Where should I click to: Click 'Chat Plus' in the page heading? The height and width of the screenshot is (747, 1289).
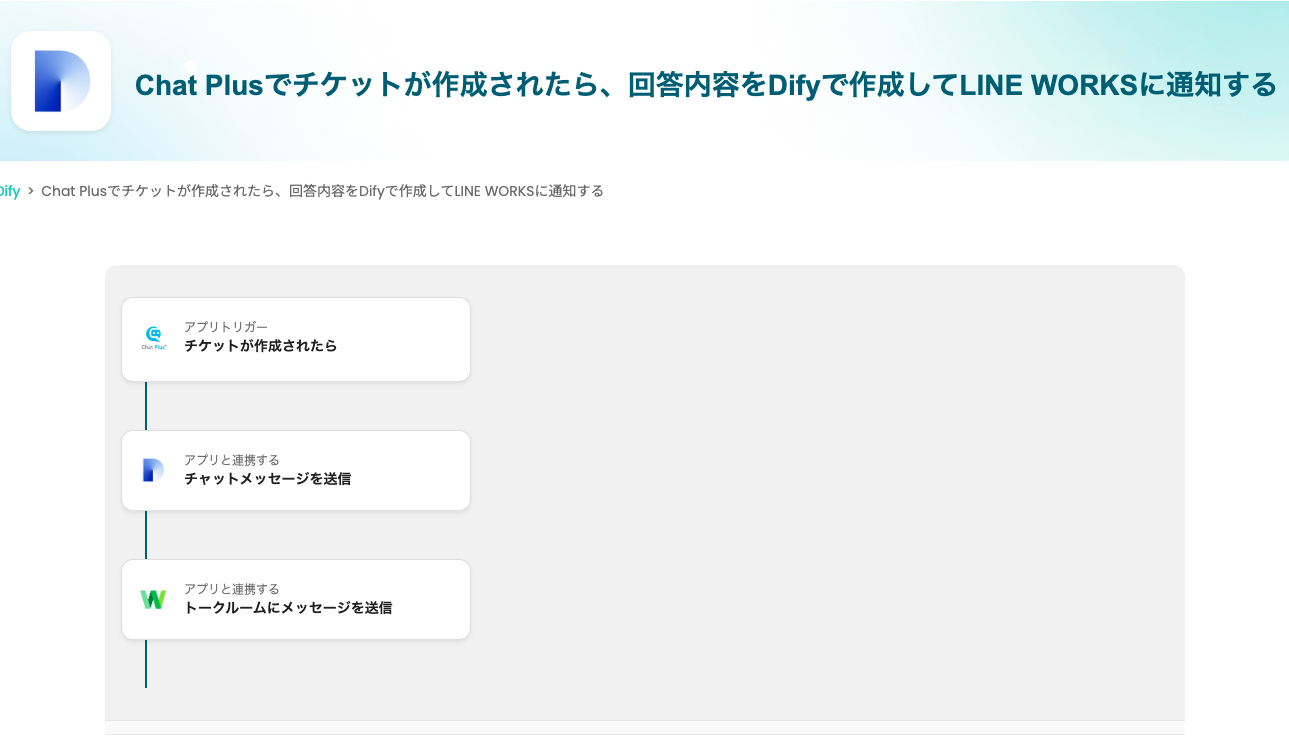pyautogui.click(x=198, y=85)
